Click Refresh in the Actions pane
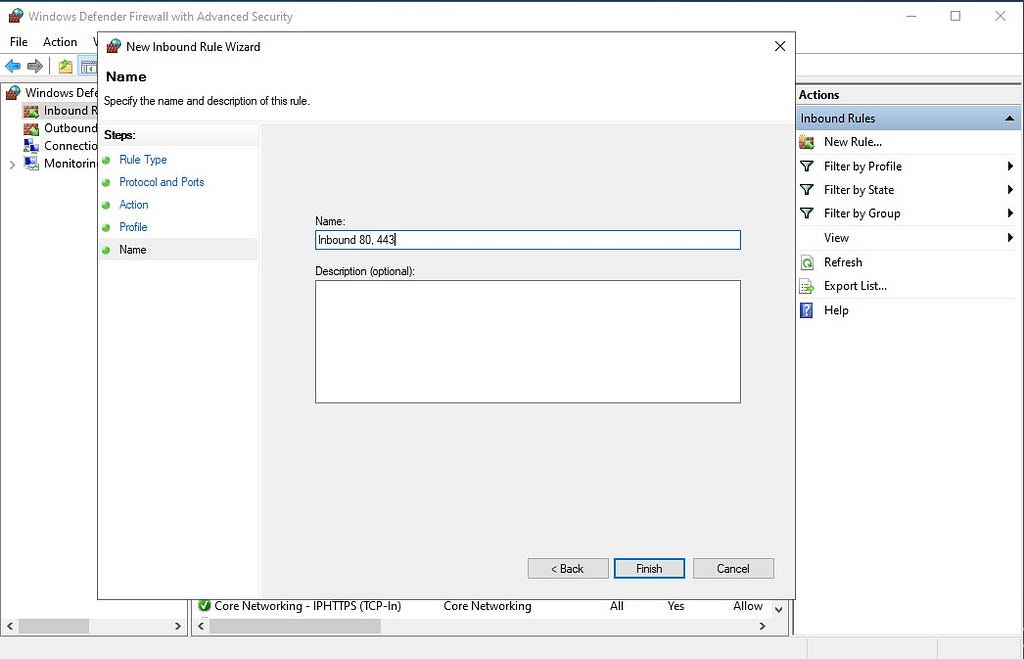Viewport: 1024px width, 659px height. (x=842, y=262)
